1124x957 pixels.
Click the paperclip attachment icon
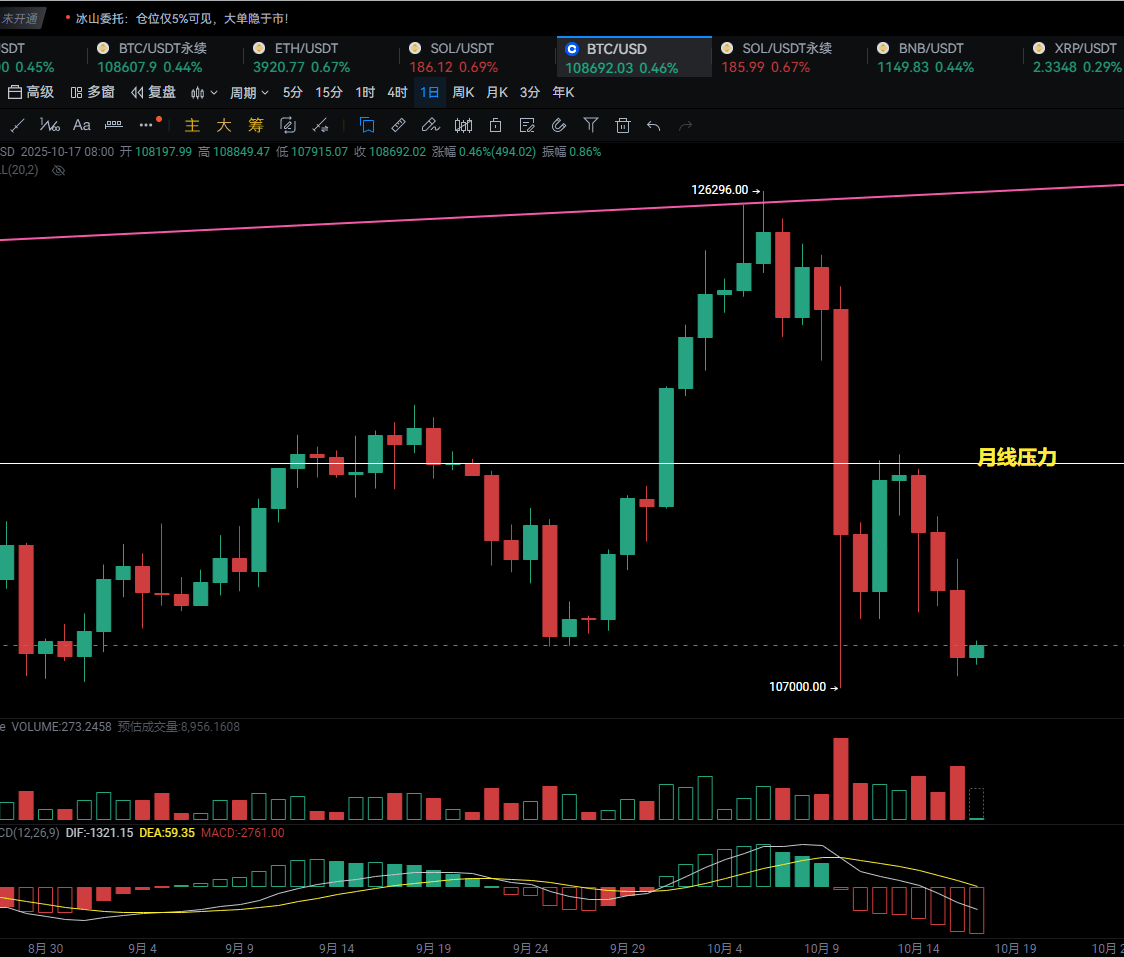(559, 125)
